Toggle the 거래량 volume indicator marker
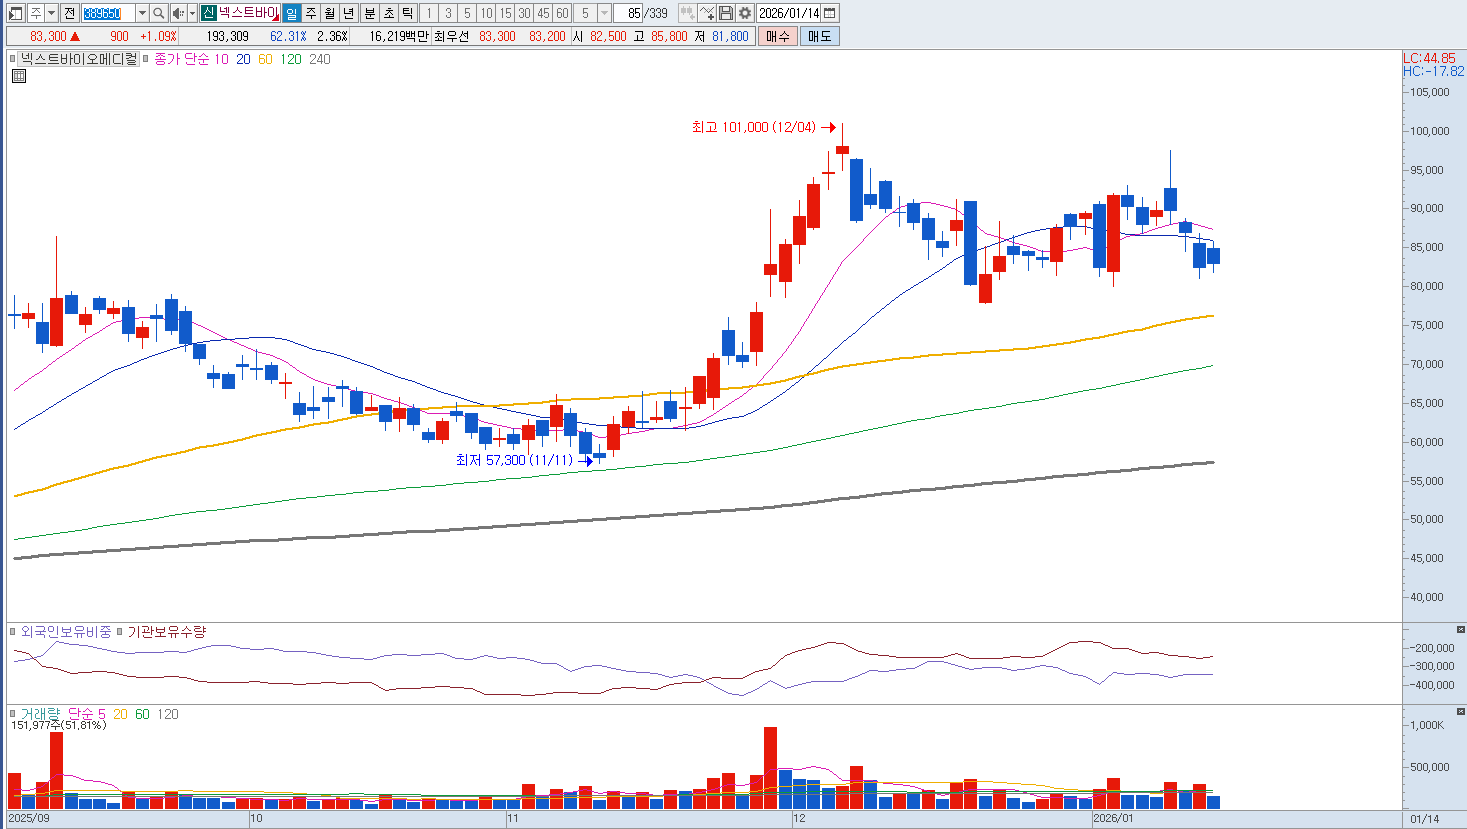1467x829 pixels. coord(14,714)
